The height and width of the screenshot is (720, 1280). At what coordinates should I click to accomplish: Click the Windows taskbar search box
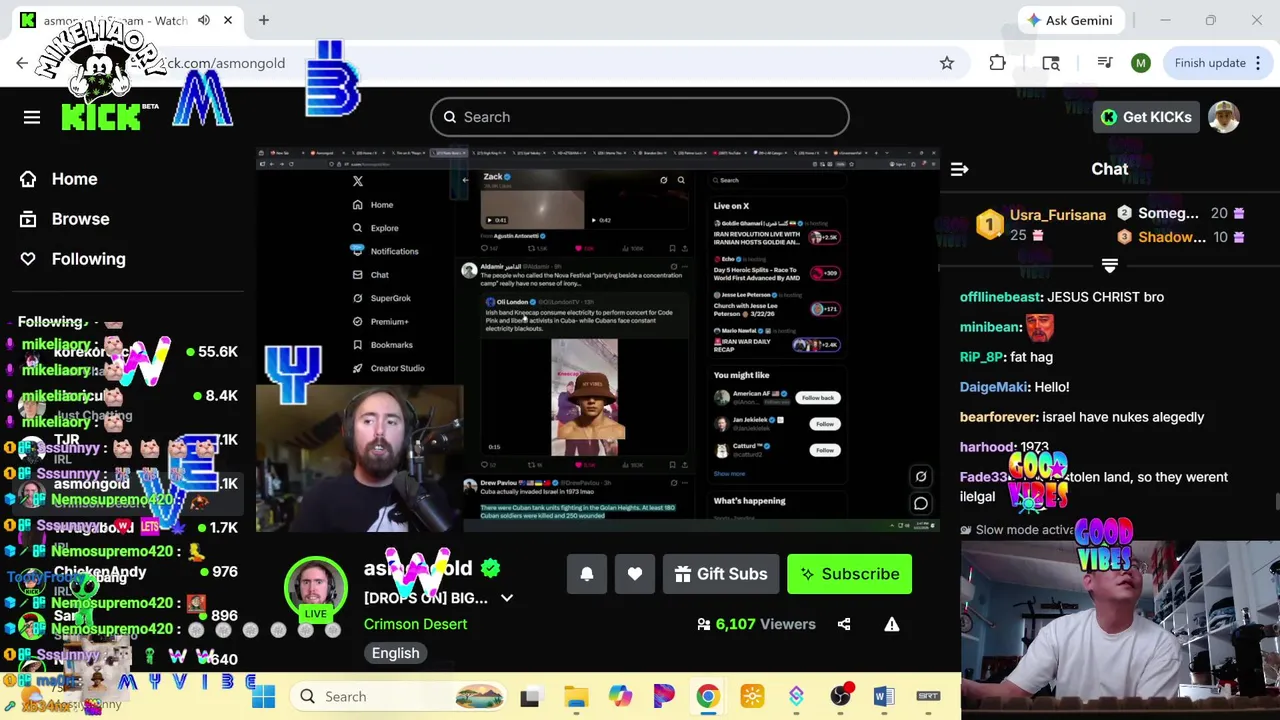click(400, 697)
